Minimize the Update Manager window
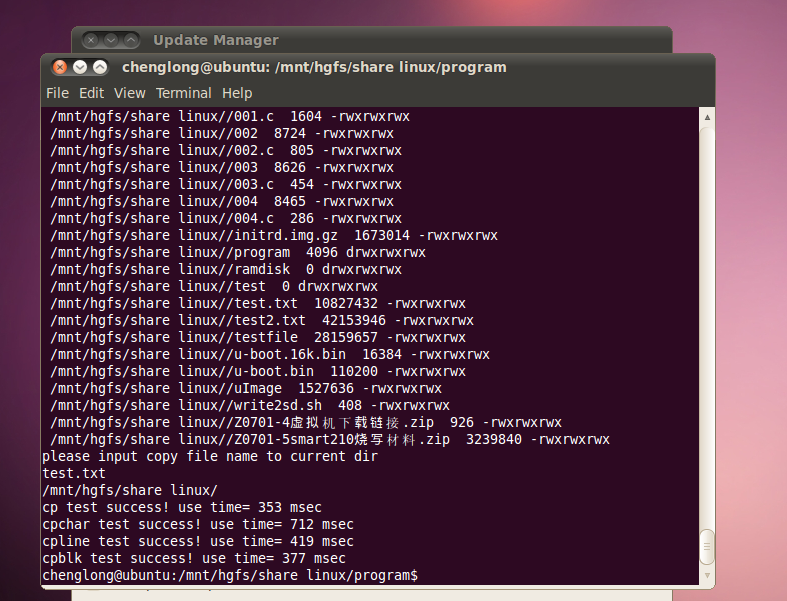The width and height of the screenshot is (787, 601). click(111, 40)
